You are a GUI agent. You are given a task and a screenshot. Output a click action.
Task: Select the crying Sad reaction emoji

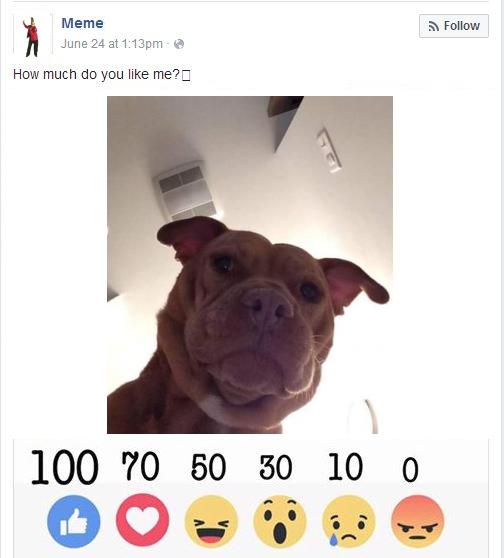coord(349,521)
